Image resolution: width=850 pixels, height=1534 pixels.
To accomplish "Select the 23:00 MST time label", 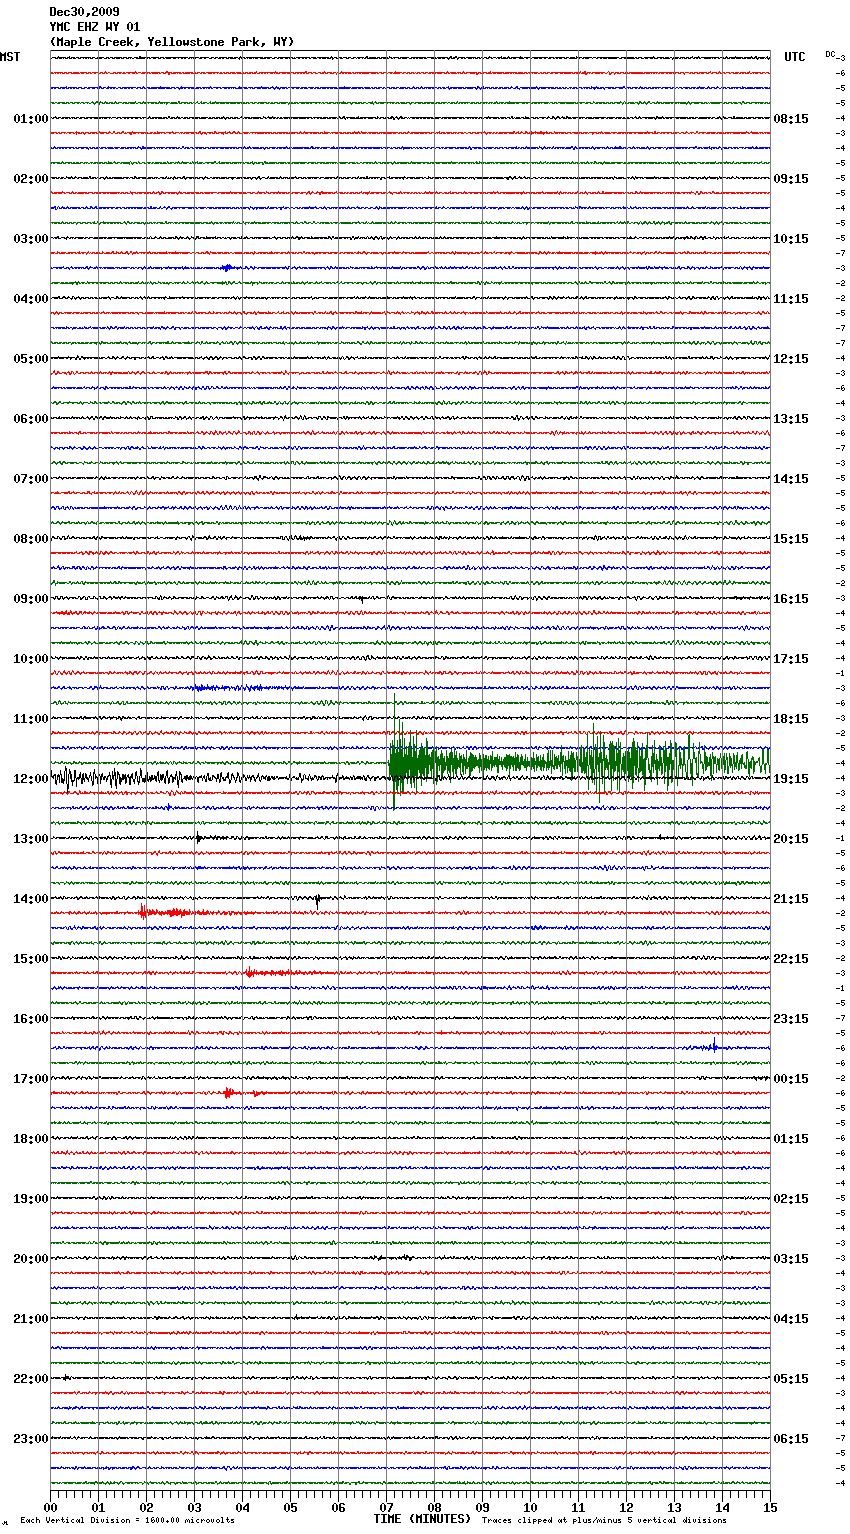I will [30, 1439].
